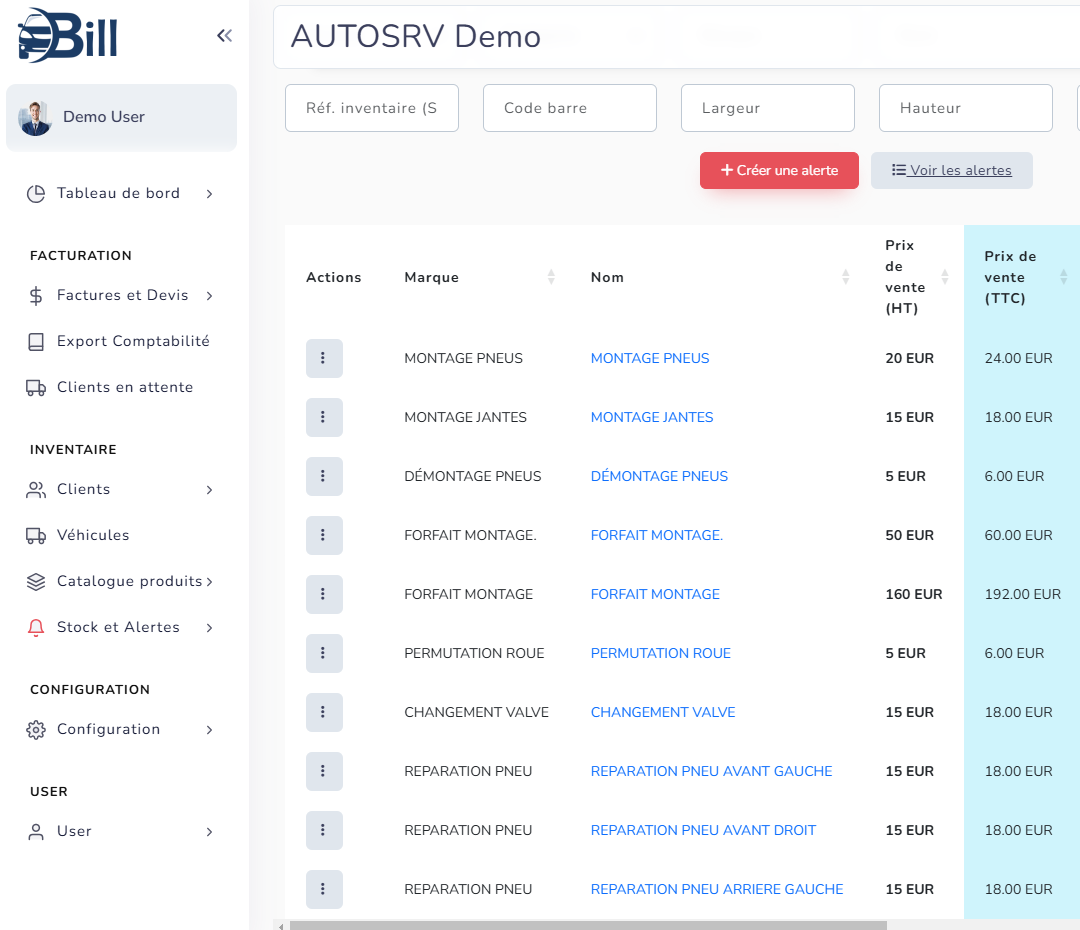Expand Clients submenu chevron

pyautogui.click(x=209, y=490)
